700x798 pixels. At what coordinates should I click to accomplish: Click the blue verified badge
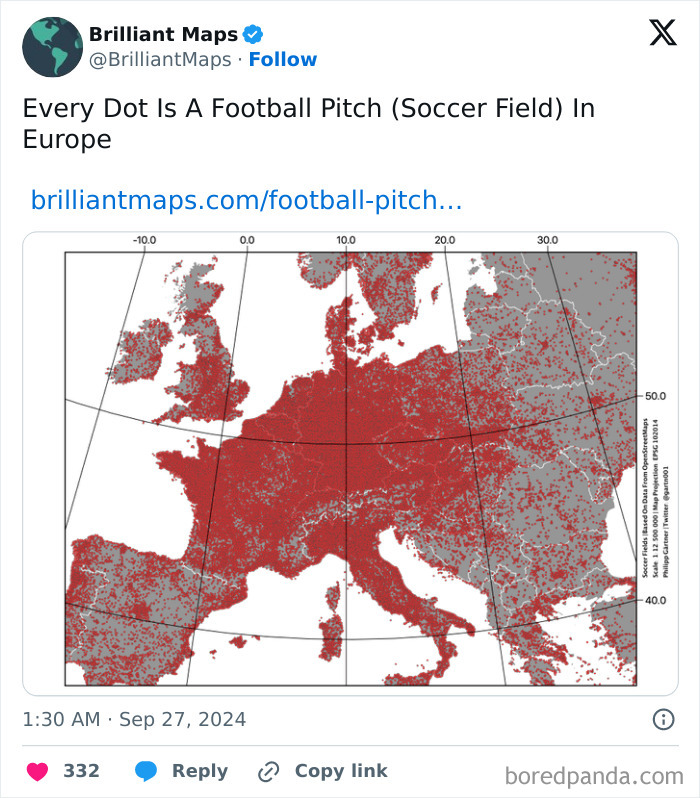(x=253, y=35)
